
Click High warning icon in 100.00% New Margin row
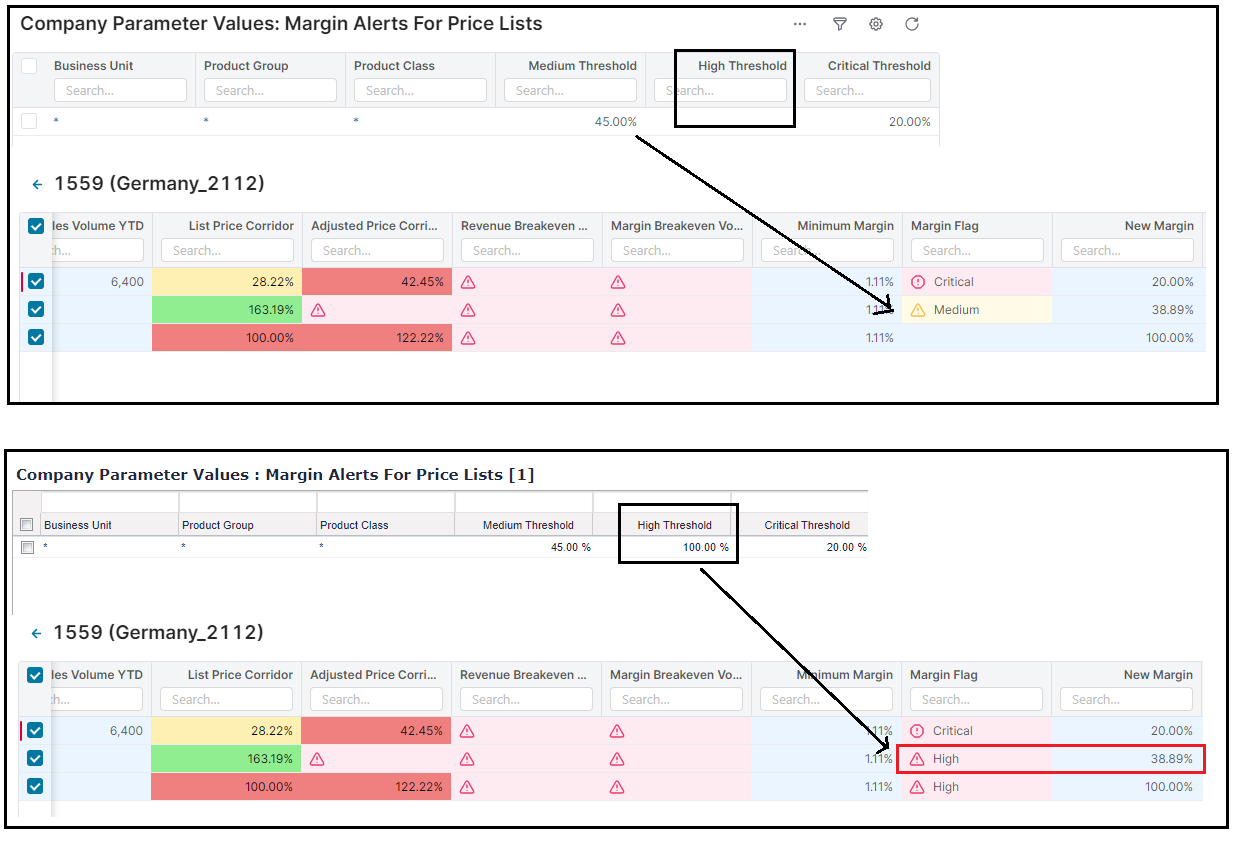[x=917, y=787]
